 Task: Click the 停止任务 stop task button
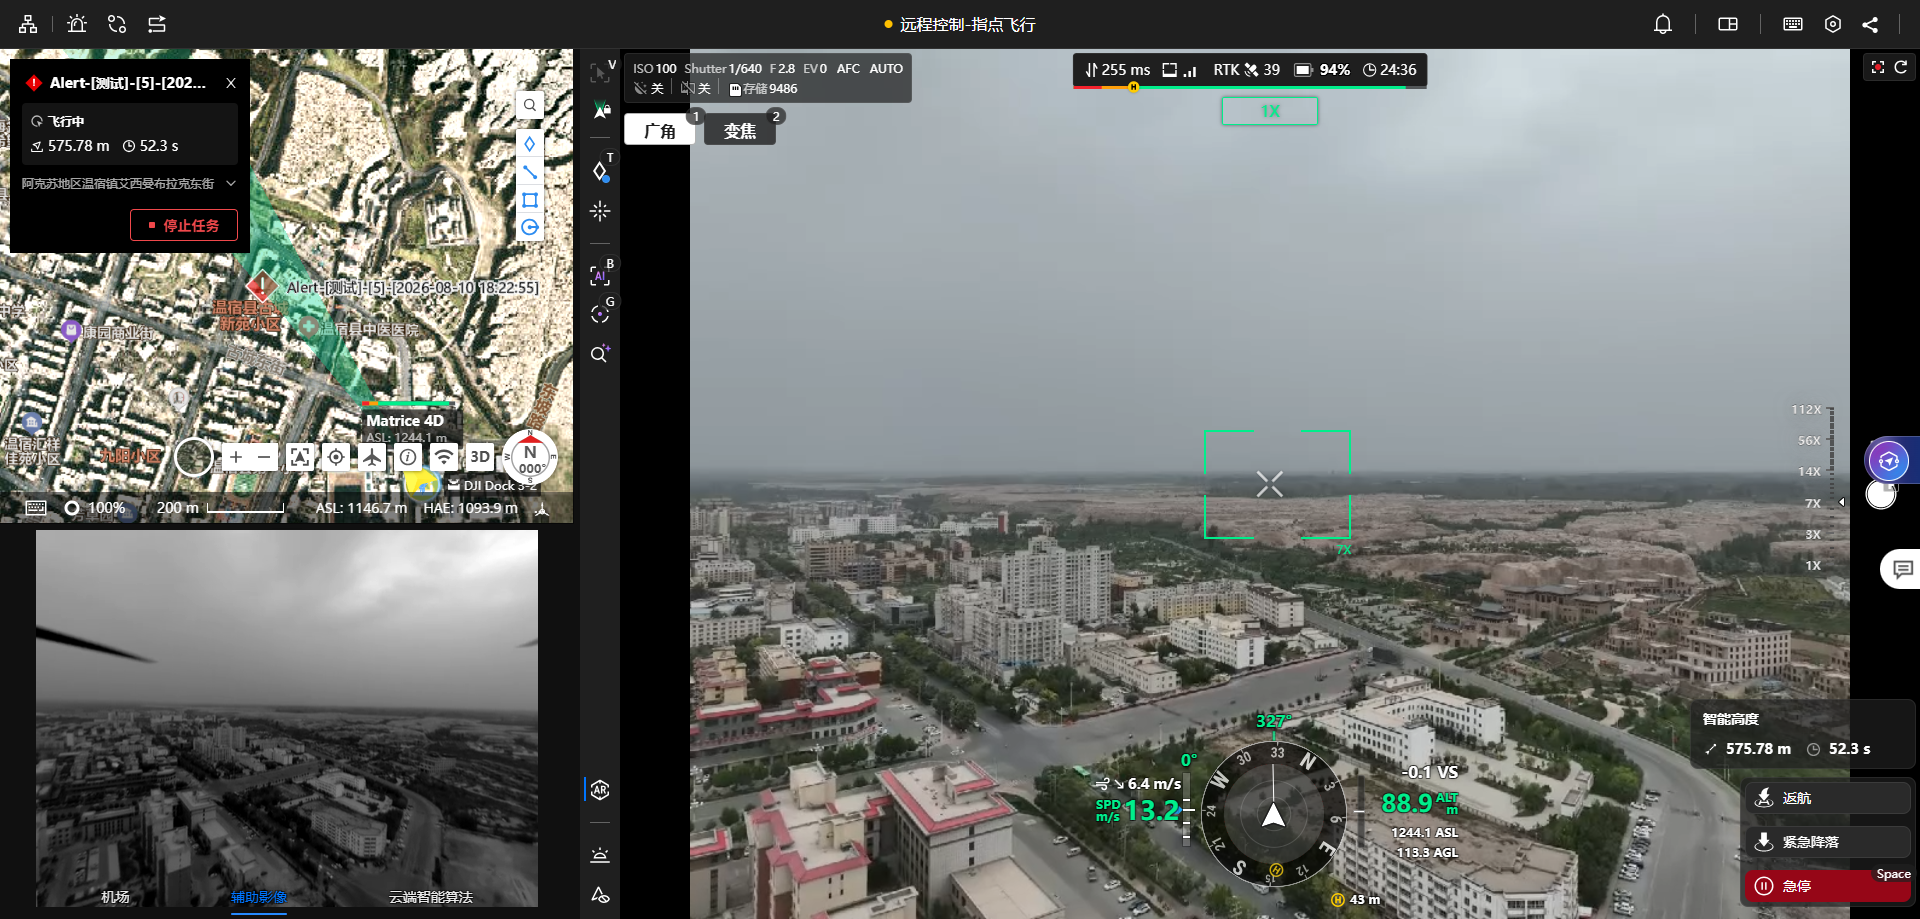[184, 225]
